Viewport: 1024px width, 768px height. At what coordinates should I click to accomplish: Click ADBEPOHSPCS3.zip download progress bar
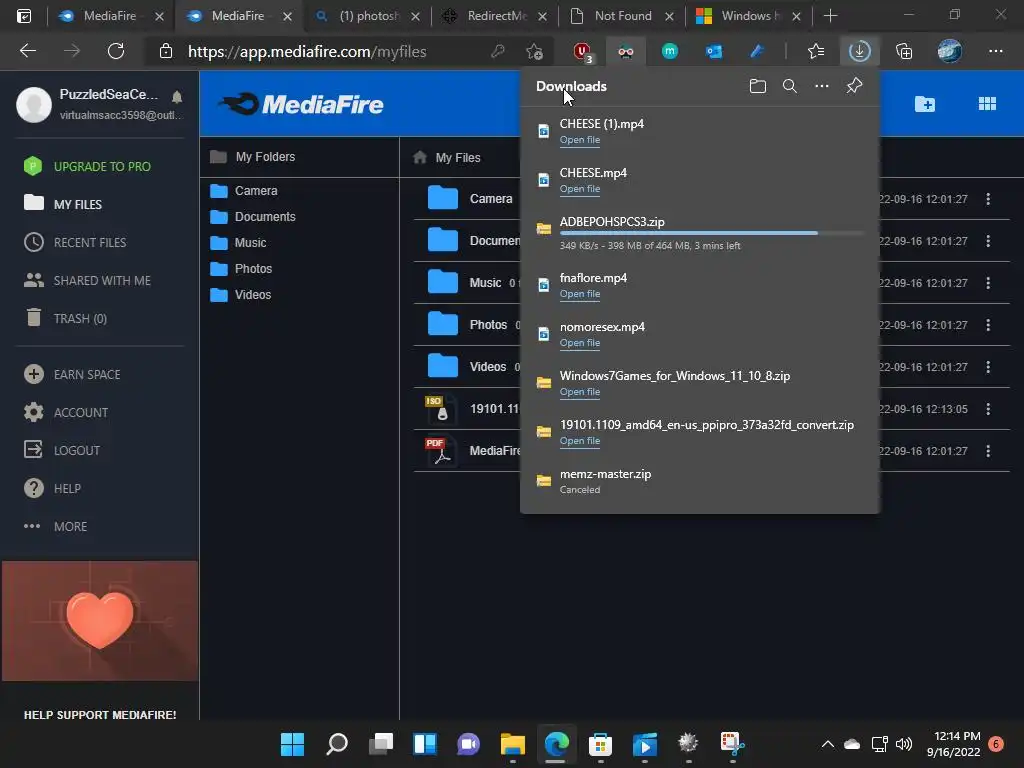click(711, 233)
